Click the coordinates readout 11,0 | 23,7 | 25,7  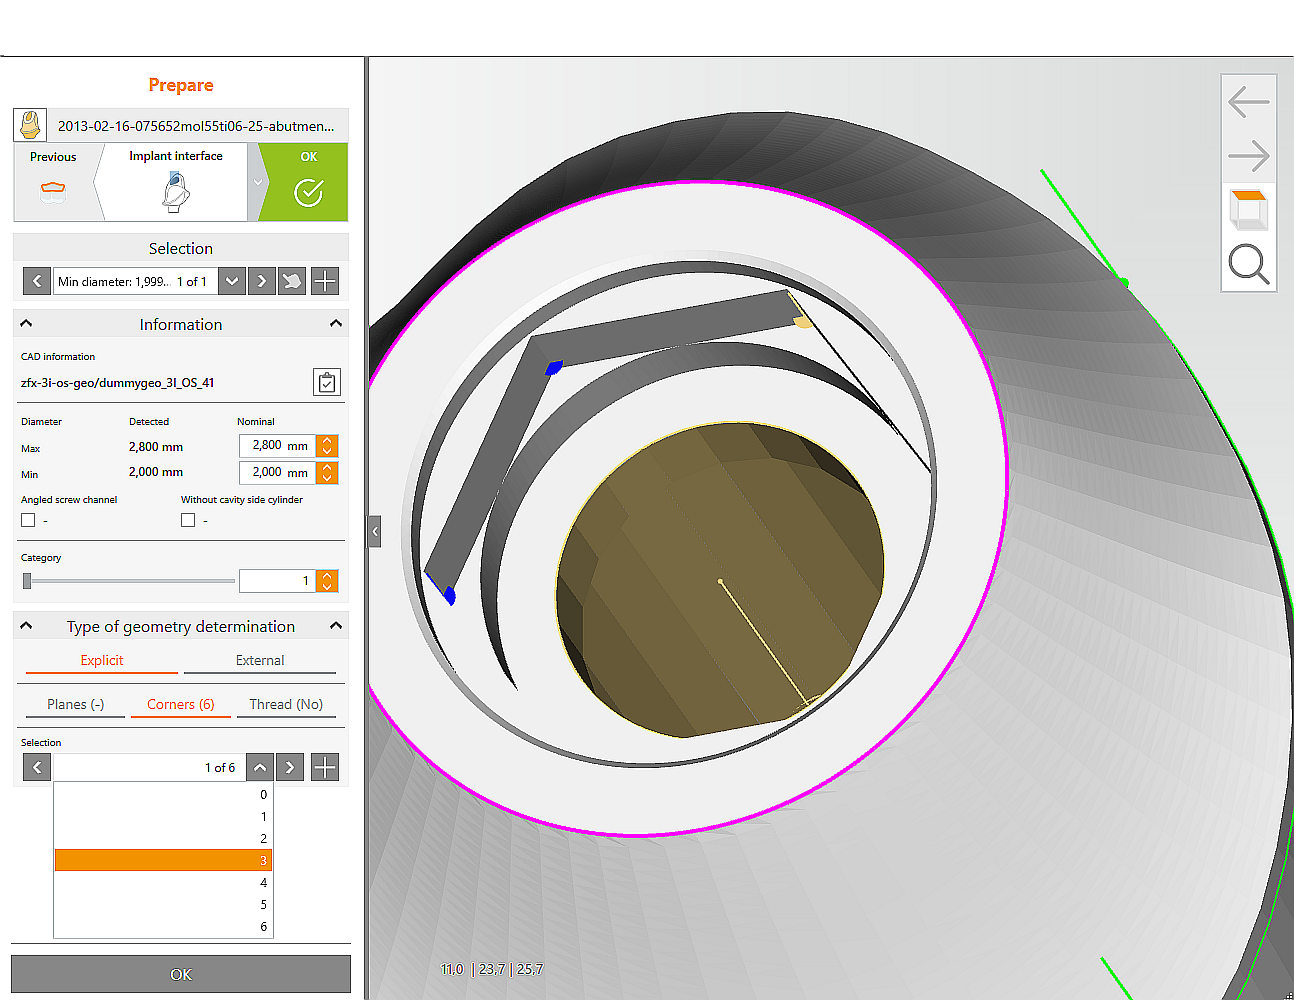(x=492, y=969)
